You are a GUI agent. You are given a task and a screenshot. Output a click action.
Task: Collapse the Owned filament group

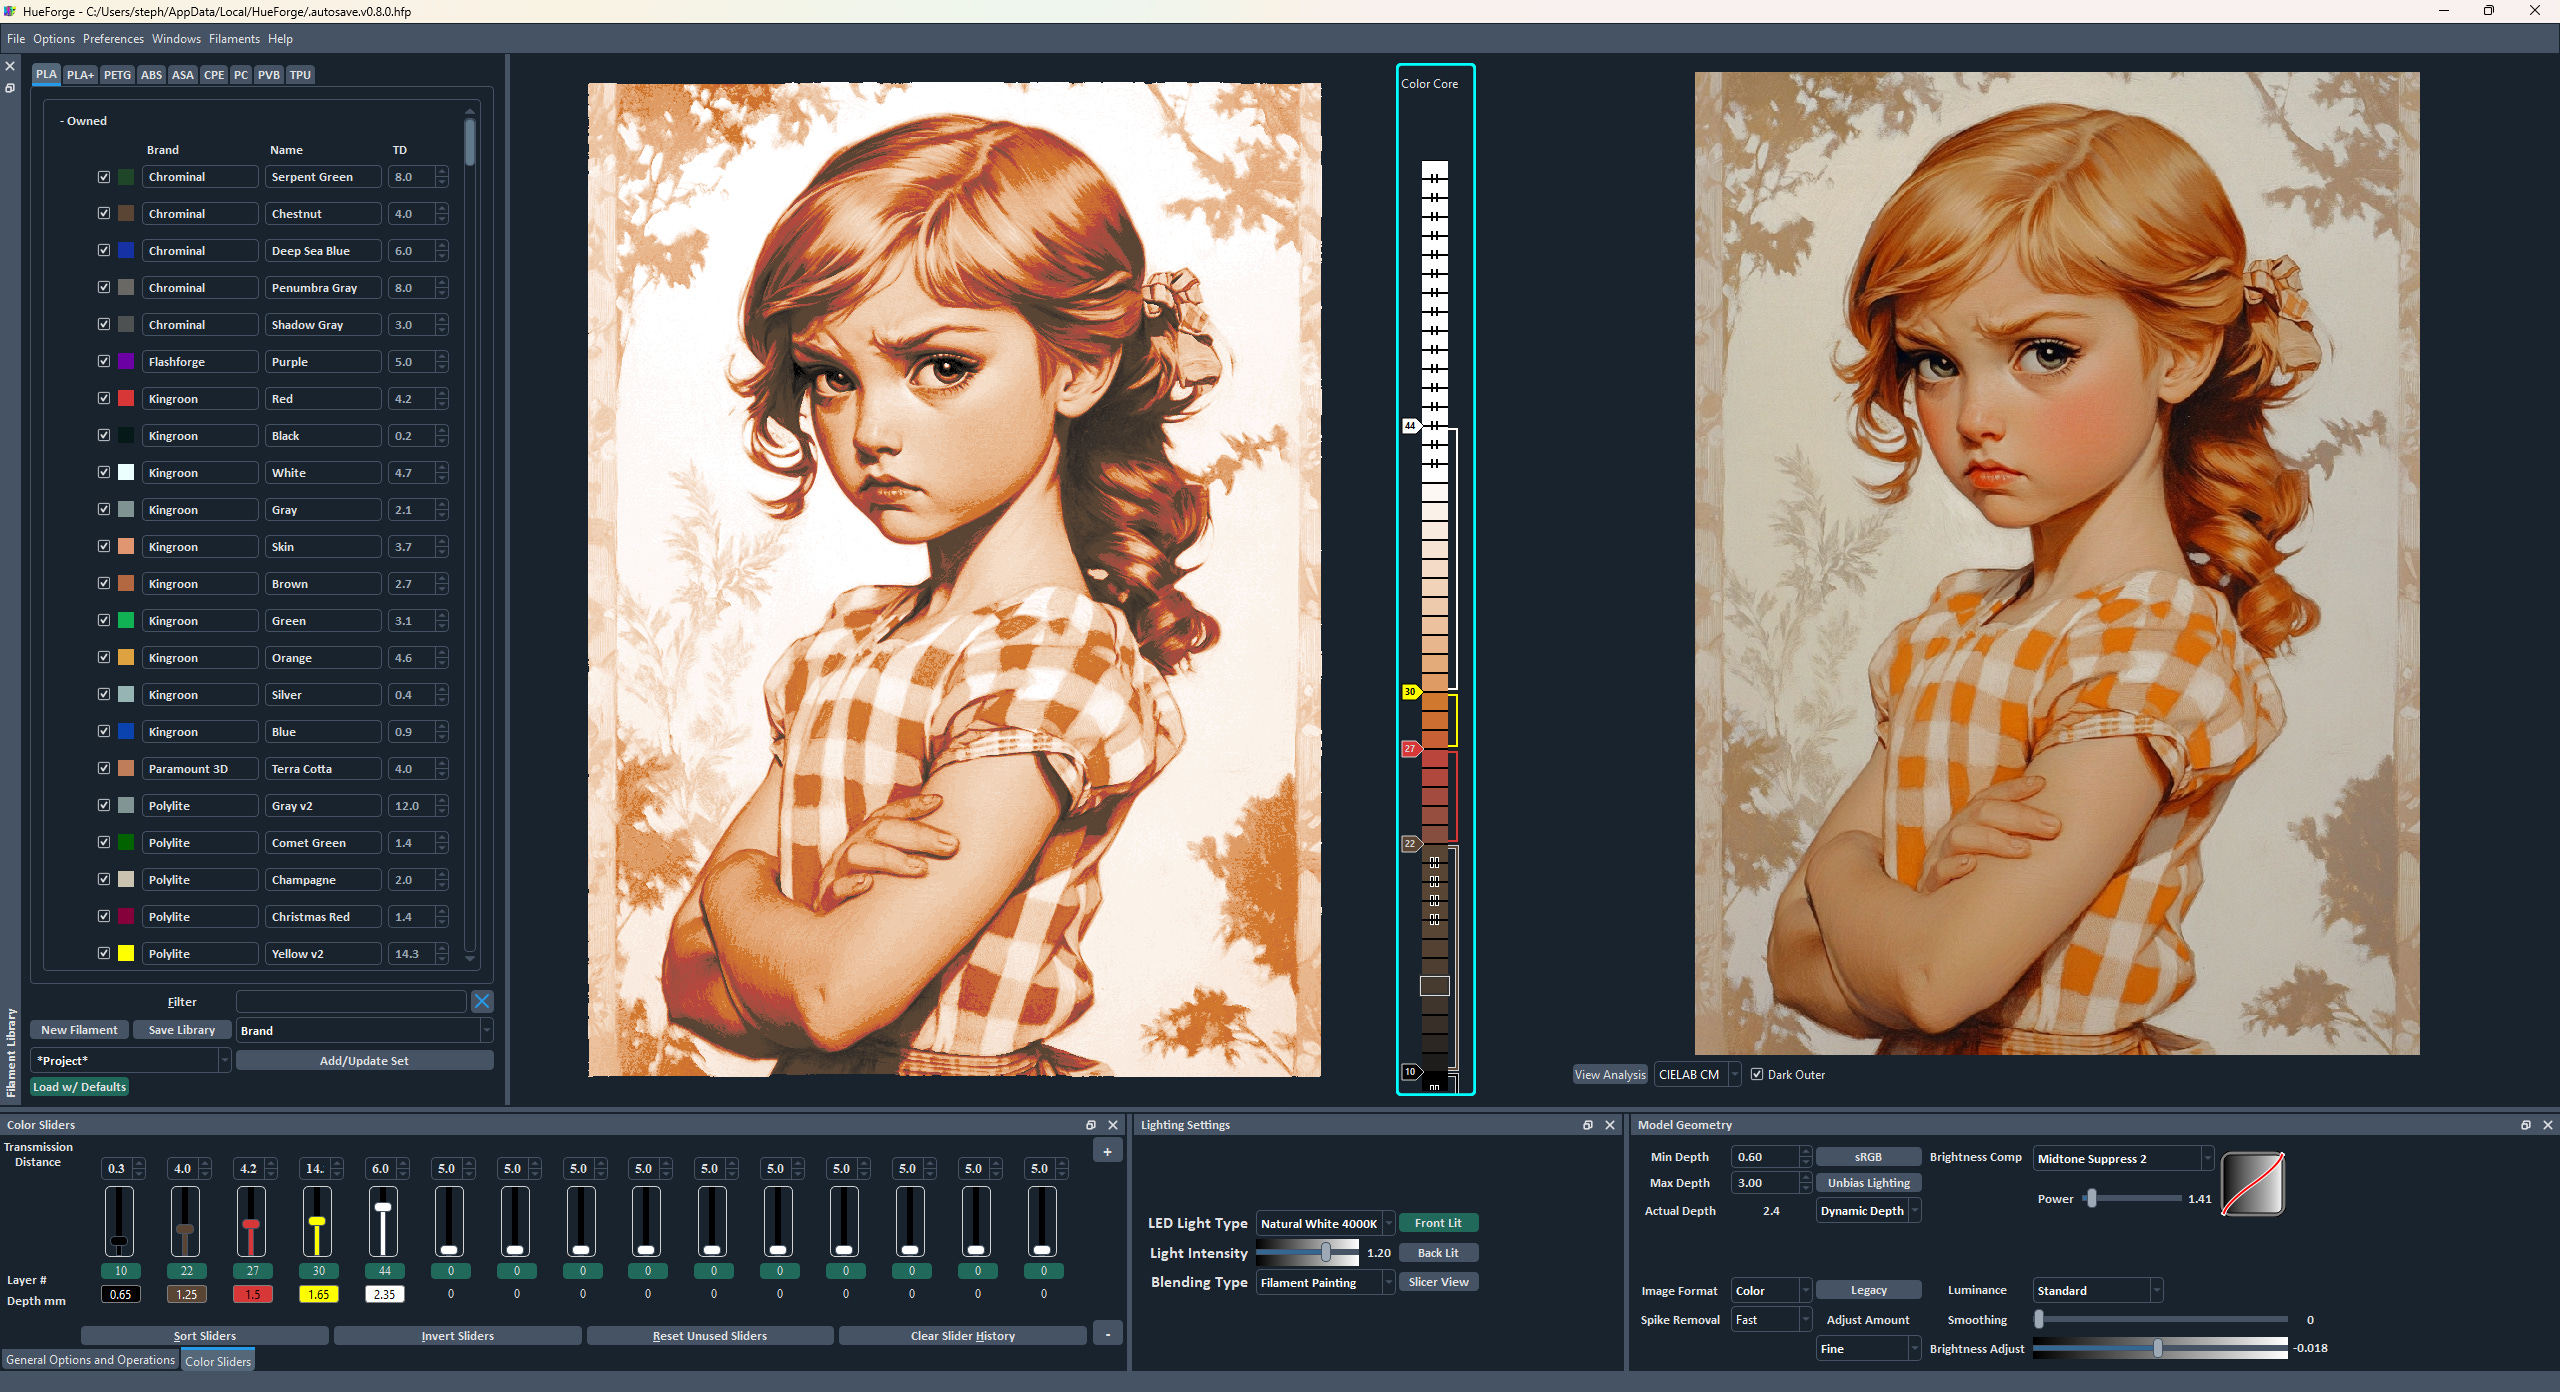click(x=83, y=121)
